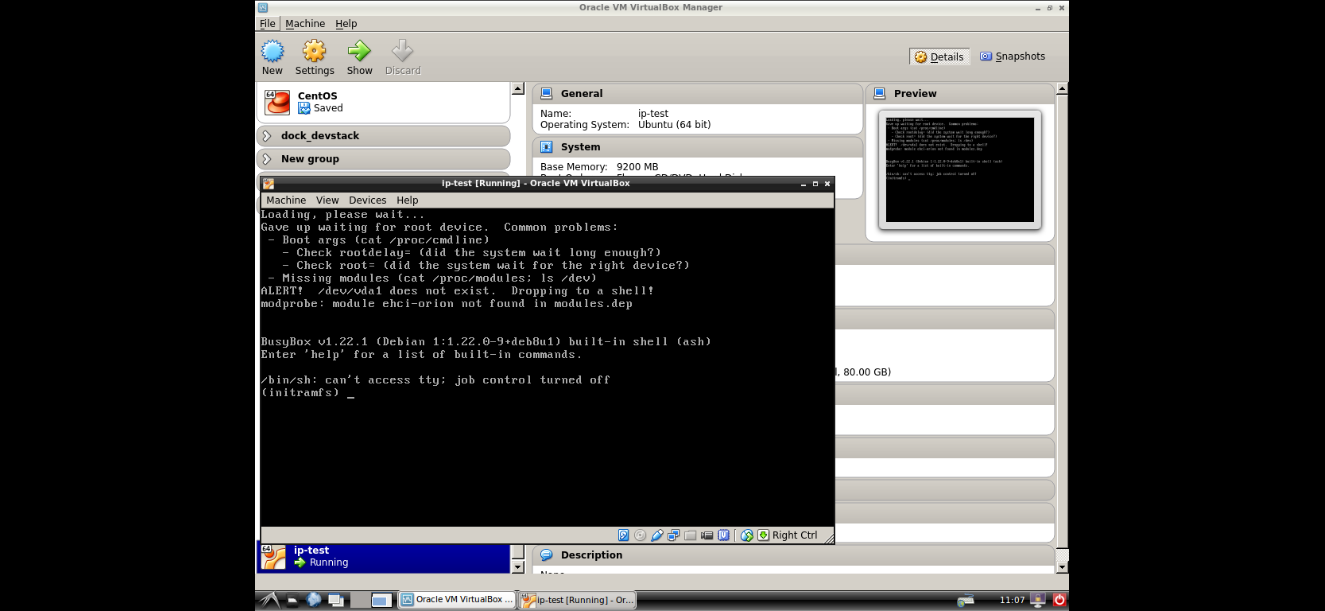The image size is (1325, 611).
Task: Select the CentOS saved virtual machine
Action: (x=383, y=102)
